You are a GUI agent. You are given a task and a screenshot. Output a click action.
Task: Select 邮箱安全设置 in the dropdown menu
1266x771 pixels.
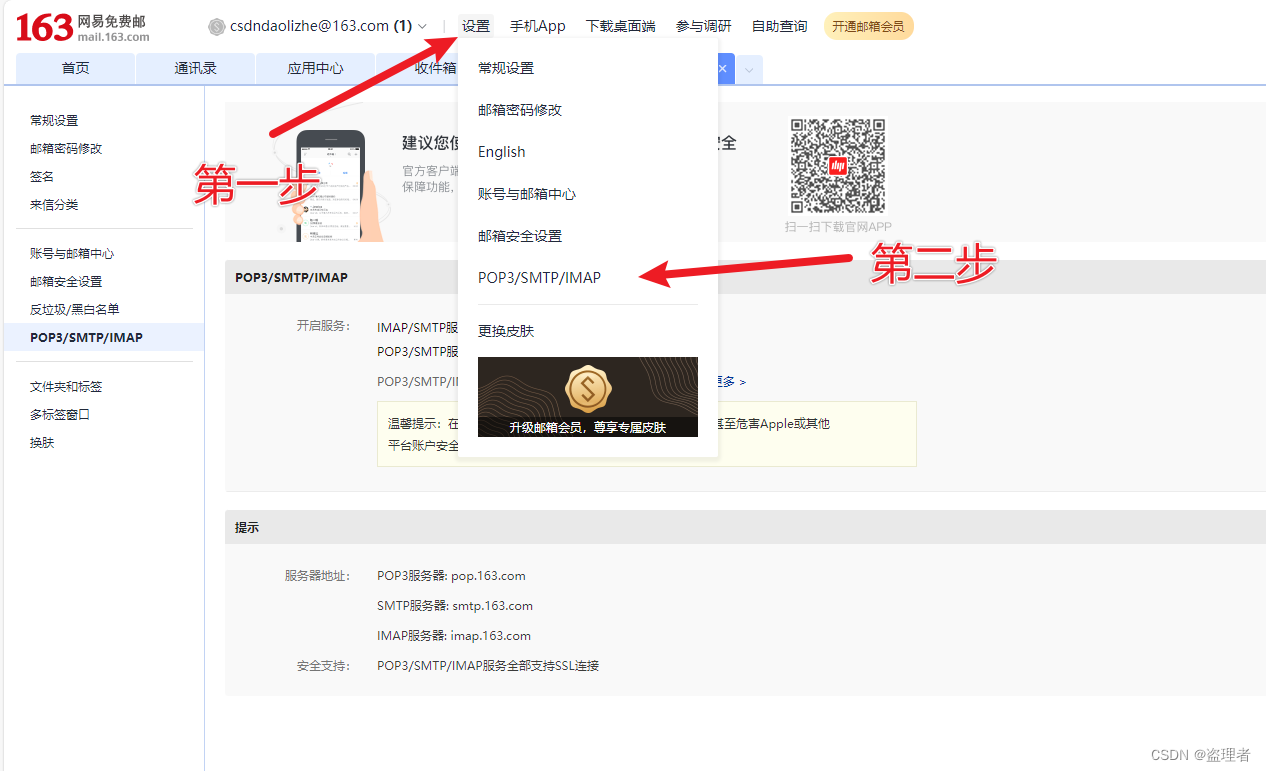[520, 236]
